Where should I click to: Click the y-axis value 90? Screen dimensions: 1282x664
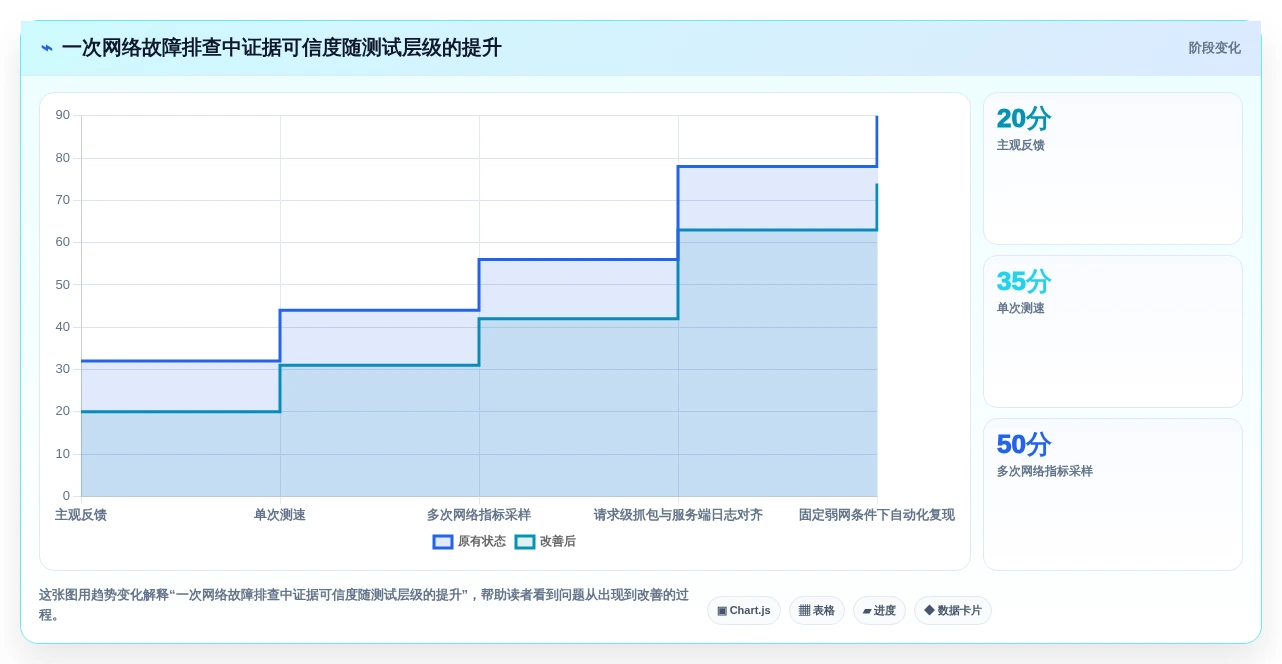(63, 115)
